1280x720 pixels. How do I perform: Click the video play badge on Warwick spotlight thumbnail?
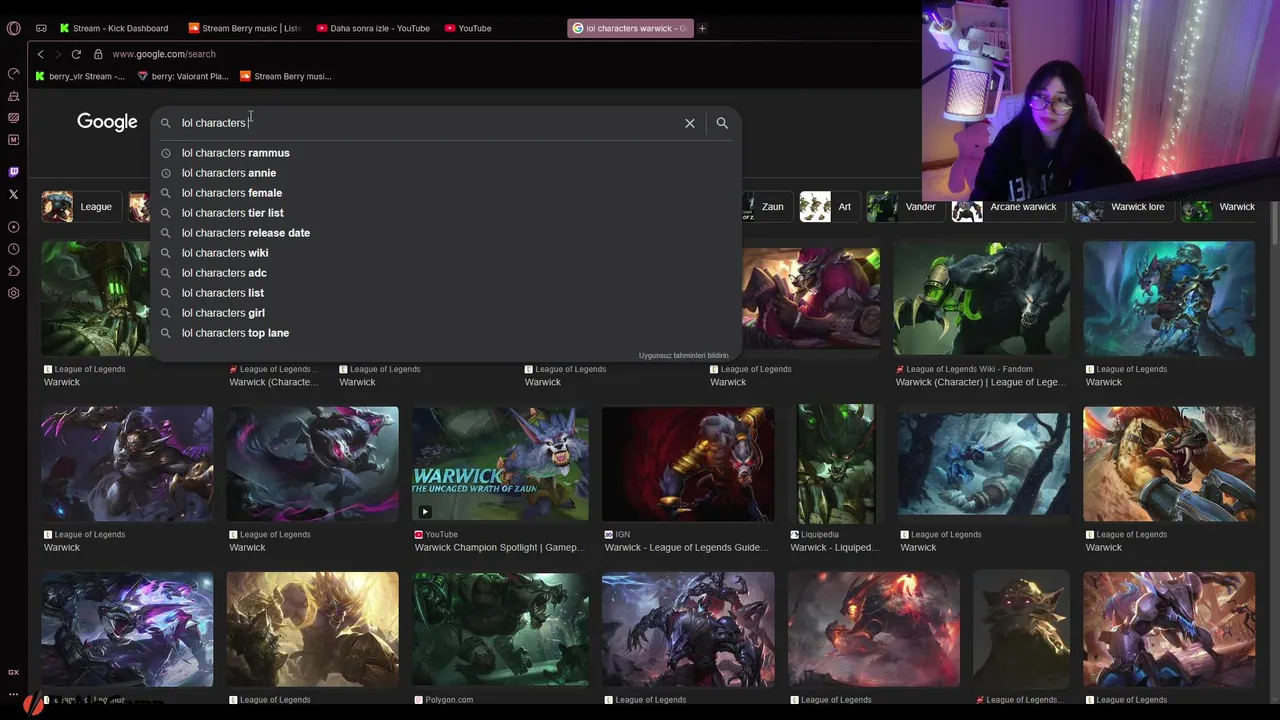click(424, 511)
